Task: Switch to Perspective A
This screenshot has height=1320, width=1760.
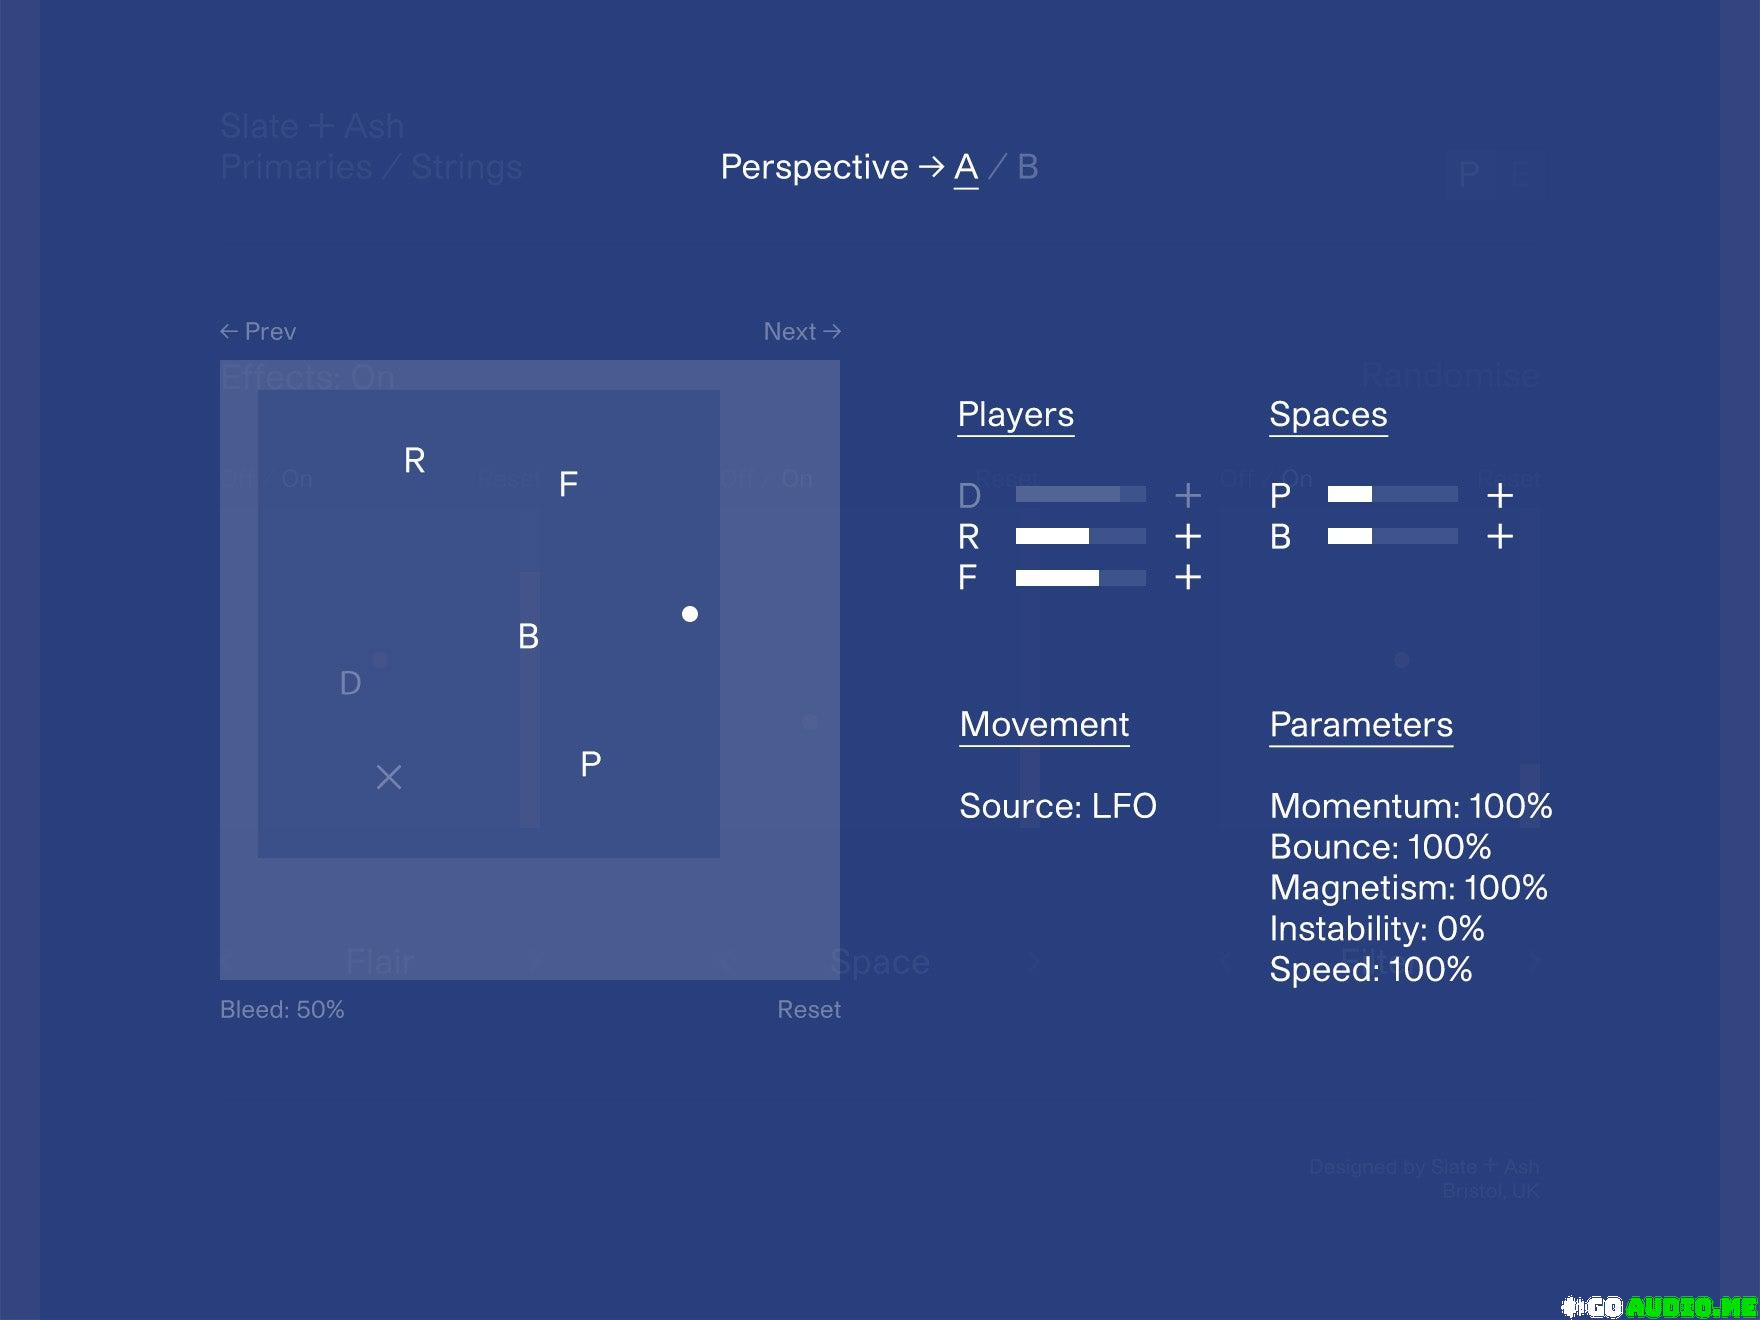Action: (x=966, y=167)
